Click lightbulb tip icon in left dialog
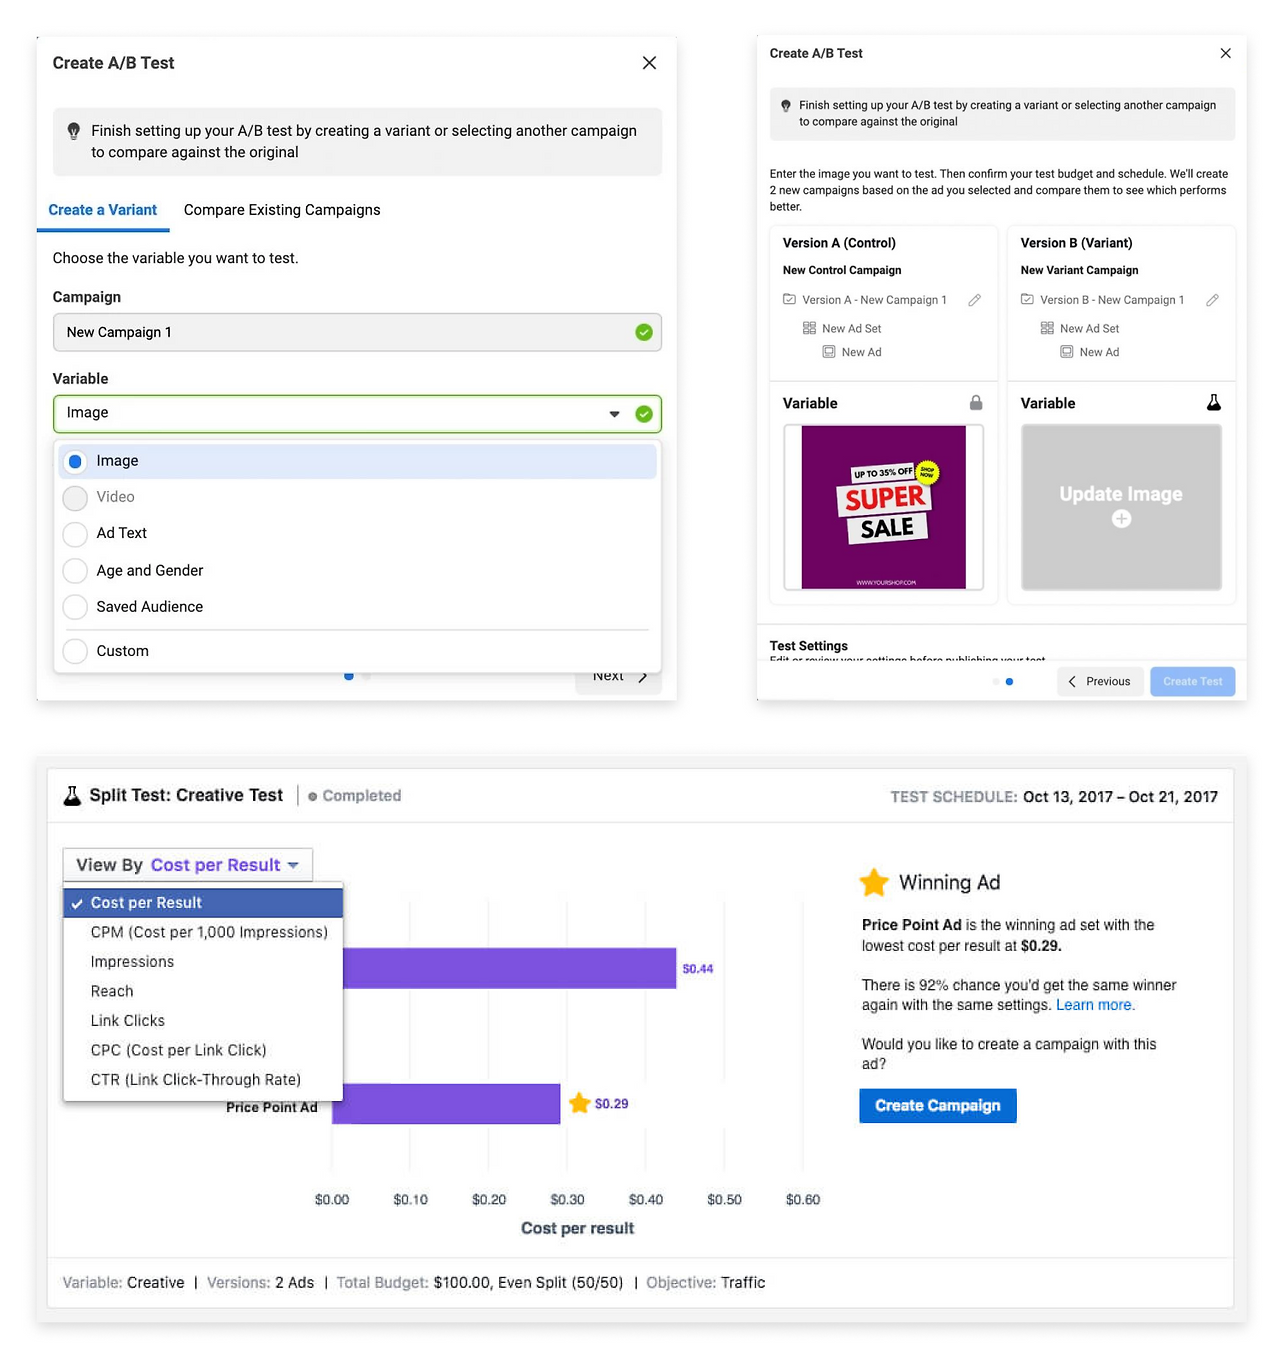Viewport: 1280px width, 1359px height. (73, 131)
